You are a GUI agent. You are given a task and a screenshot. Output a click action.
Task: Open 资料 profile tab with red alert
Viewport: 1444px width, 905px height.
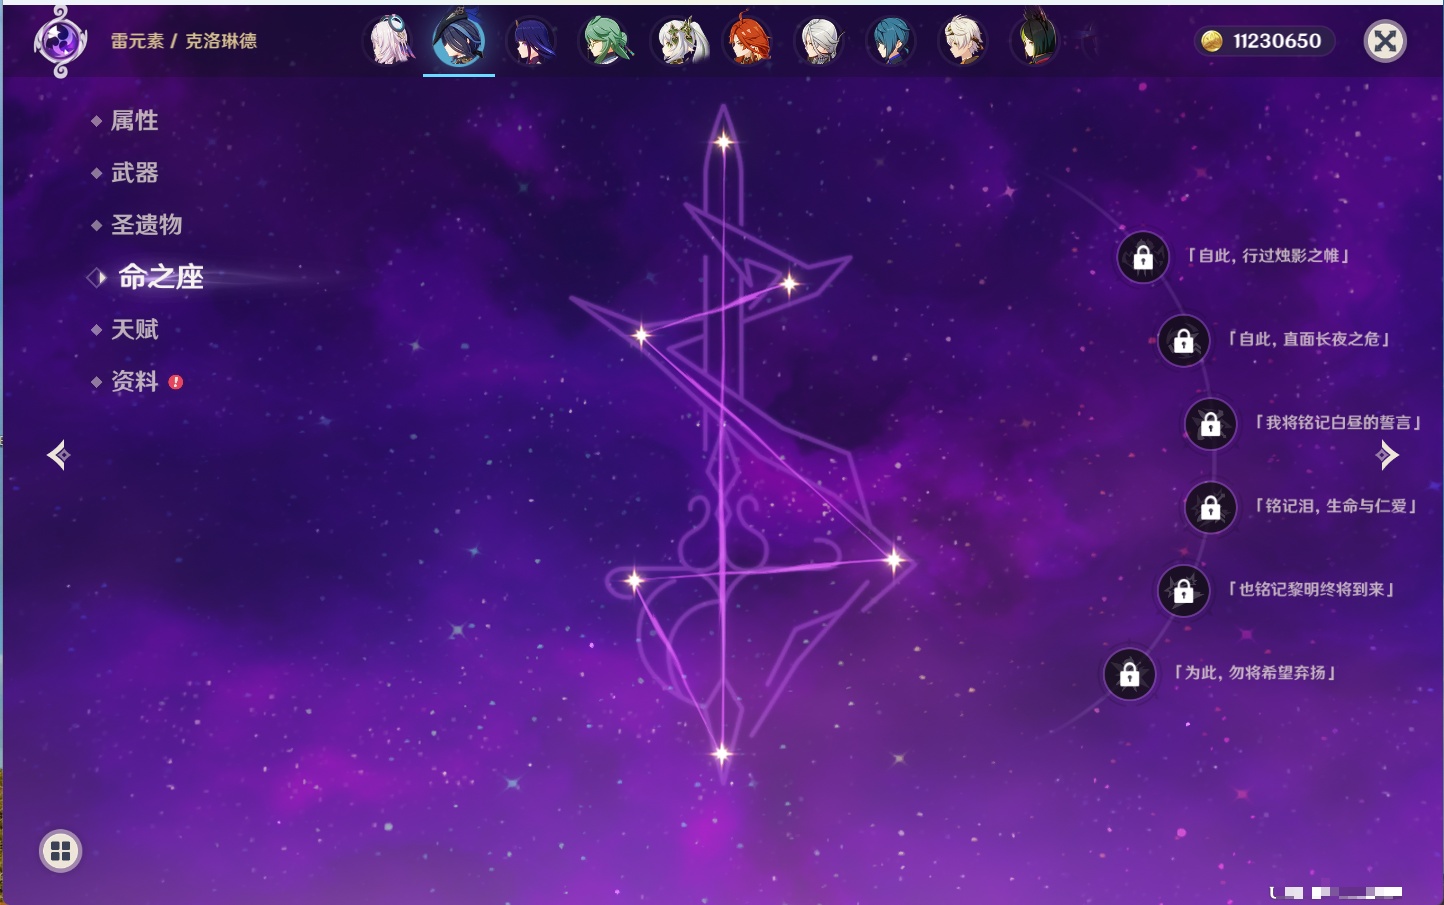[x=134, y=381]
